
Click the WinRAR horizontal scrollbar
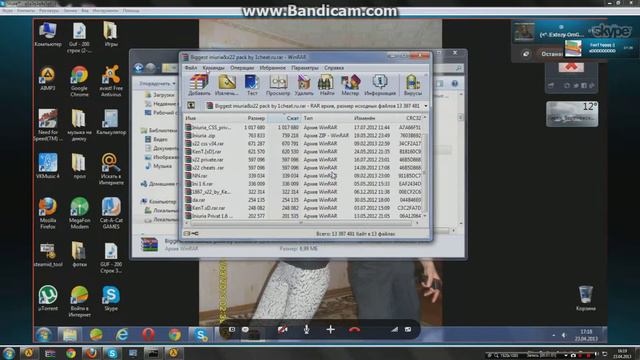[x=302, y=223]
